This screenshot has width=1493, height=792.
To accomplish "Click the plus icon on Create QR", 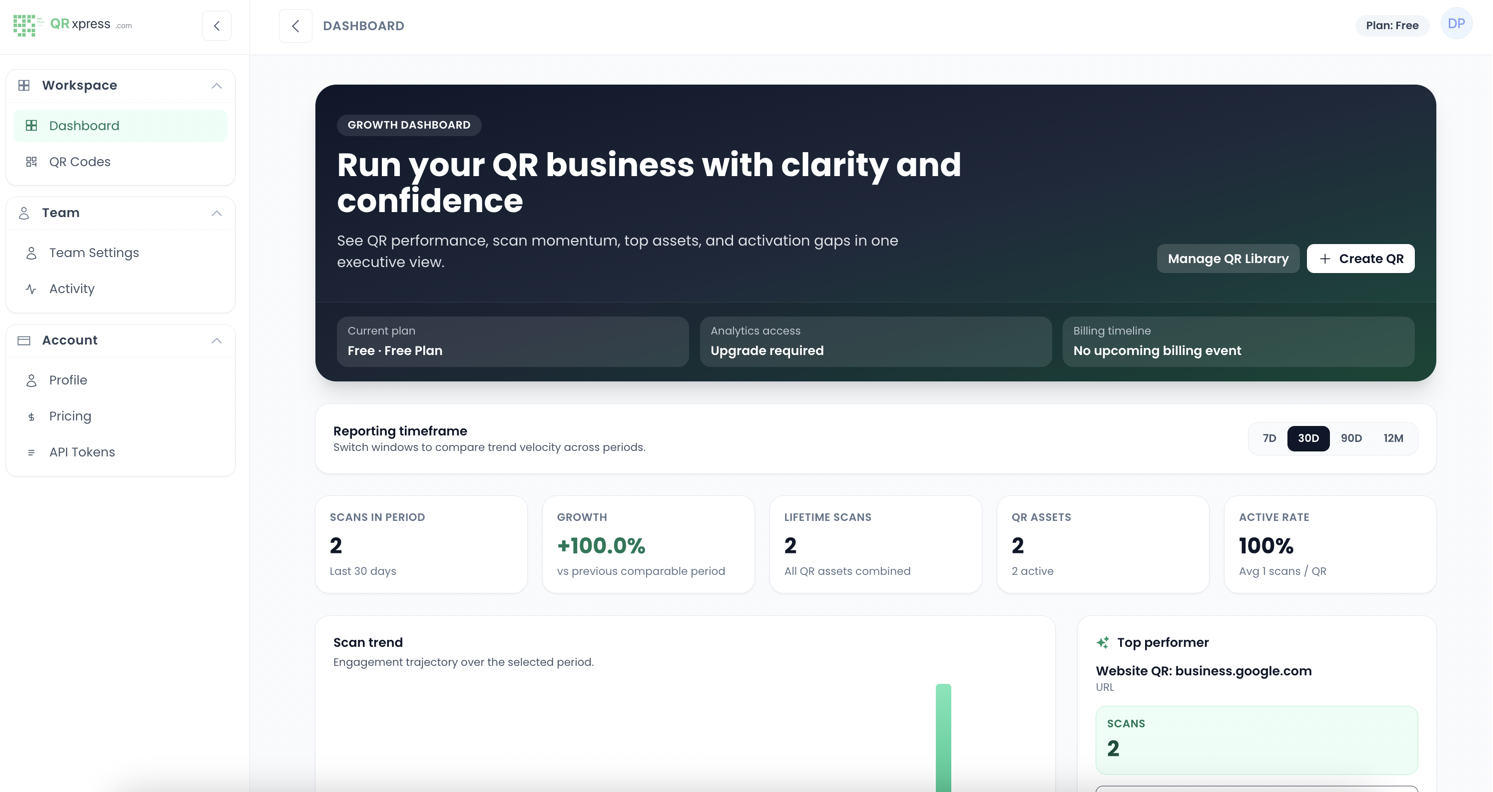I will pos(1325,259).
